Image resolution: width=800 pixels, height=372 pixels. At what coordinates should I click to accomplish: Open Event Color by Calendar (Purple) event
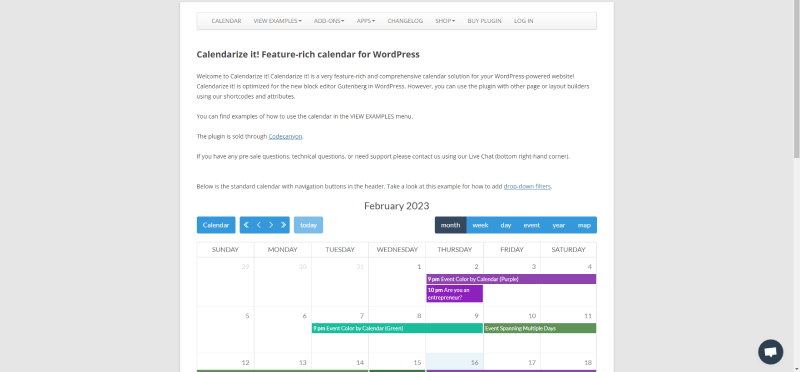511,279
